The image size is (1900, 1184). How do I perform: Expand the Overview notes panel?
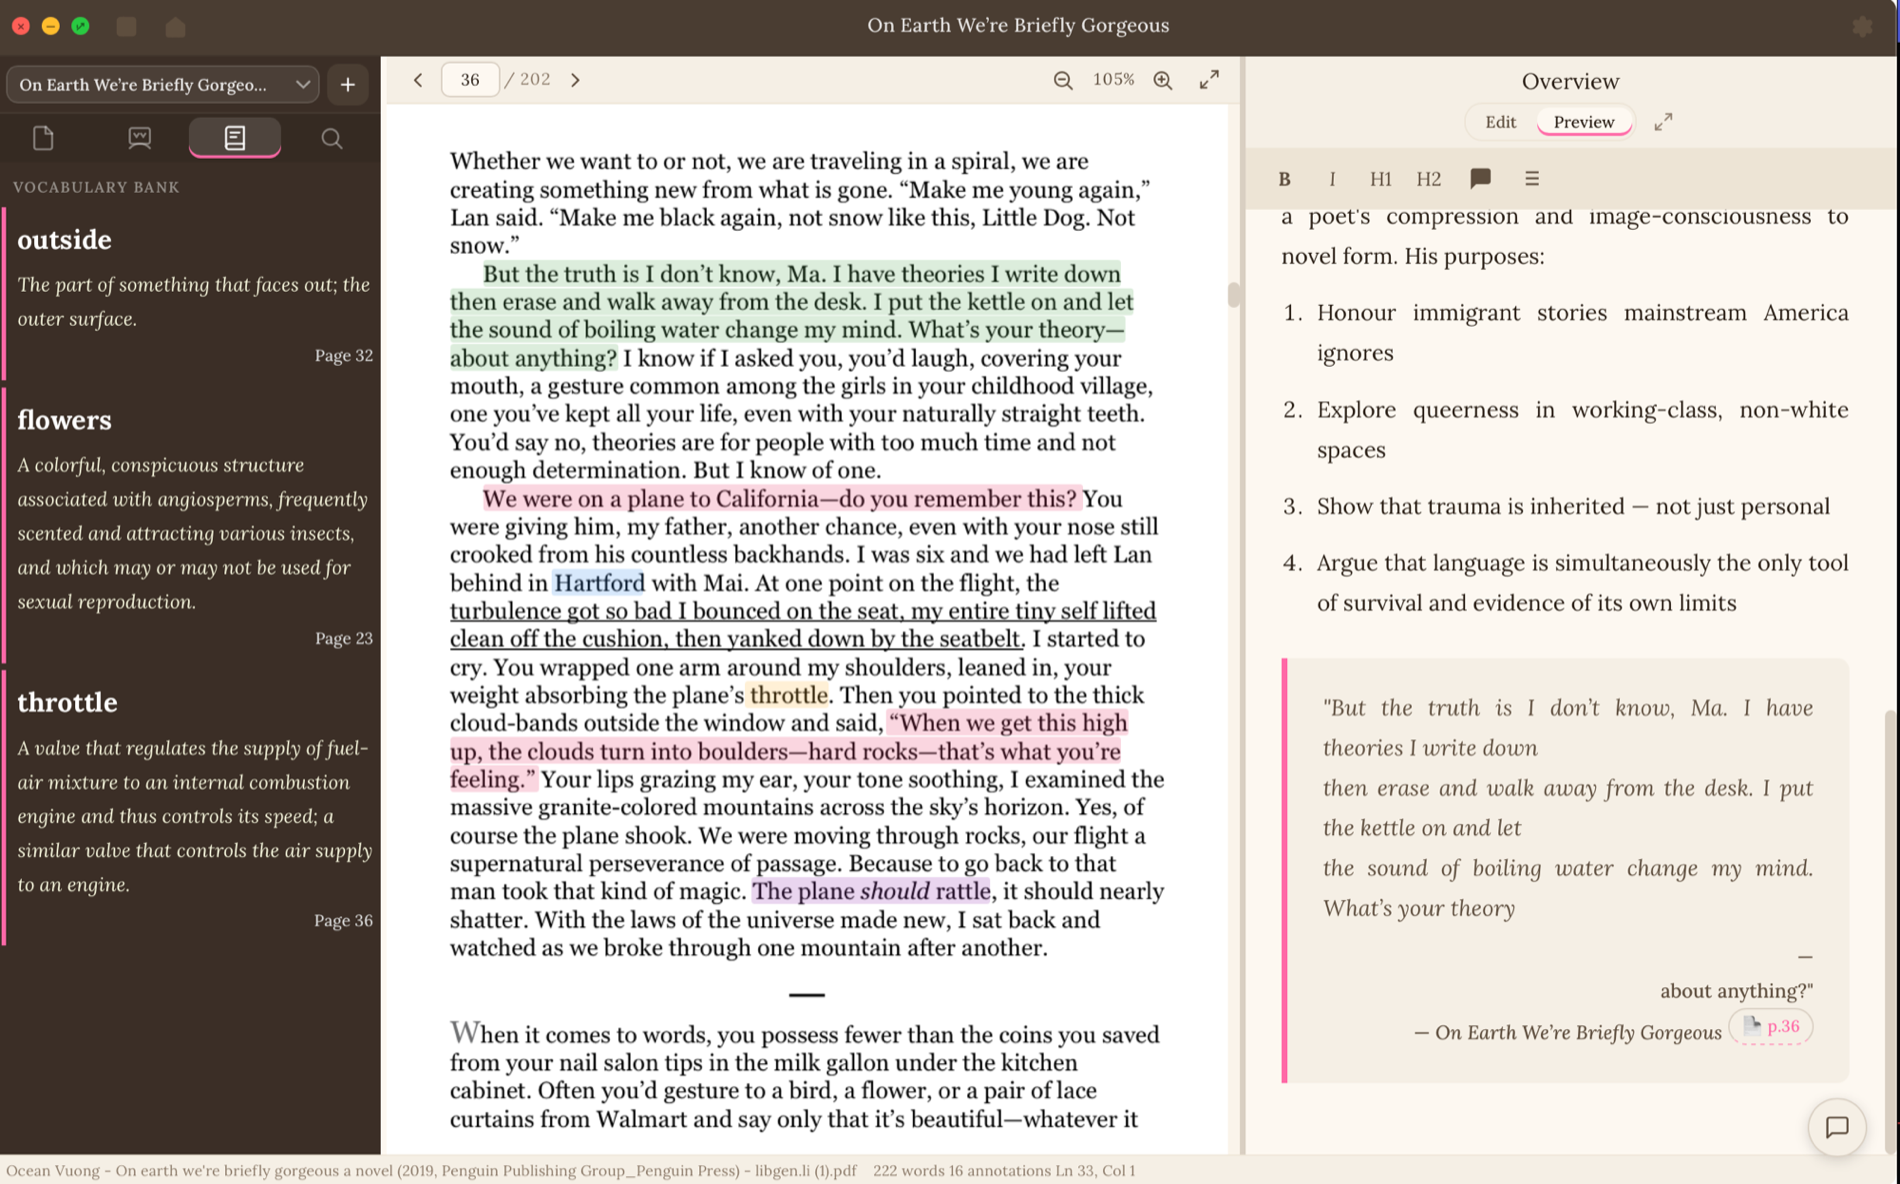(1663, 122)
